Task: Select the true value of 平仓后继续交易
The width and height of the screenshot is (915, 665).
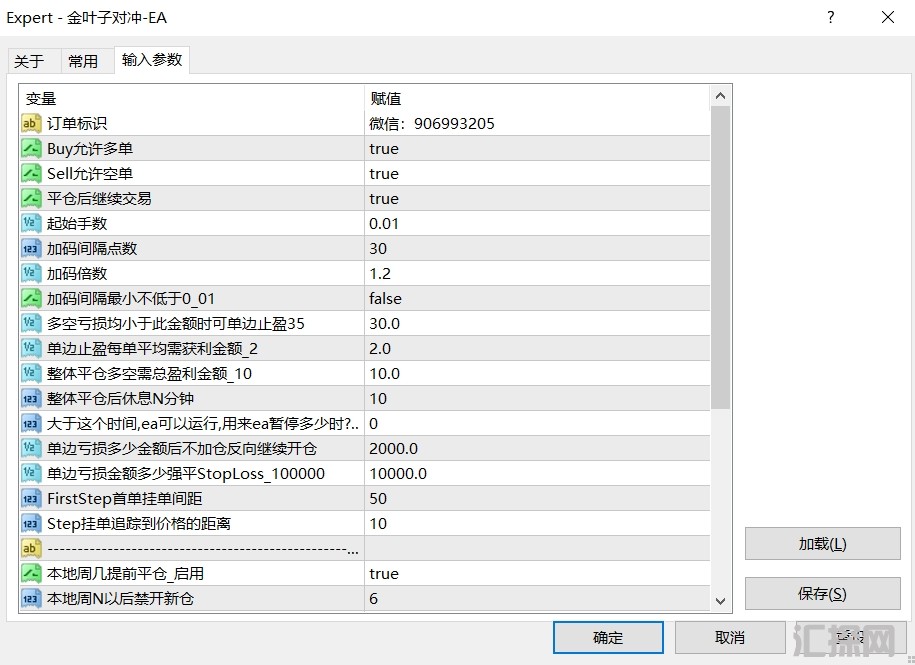Action: (x=537, y=198)
